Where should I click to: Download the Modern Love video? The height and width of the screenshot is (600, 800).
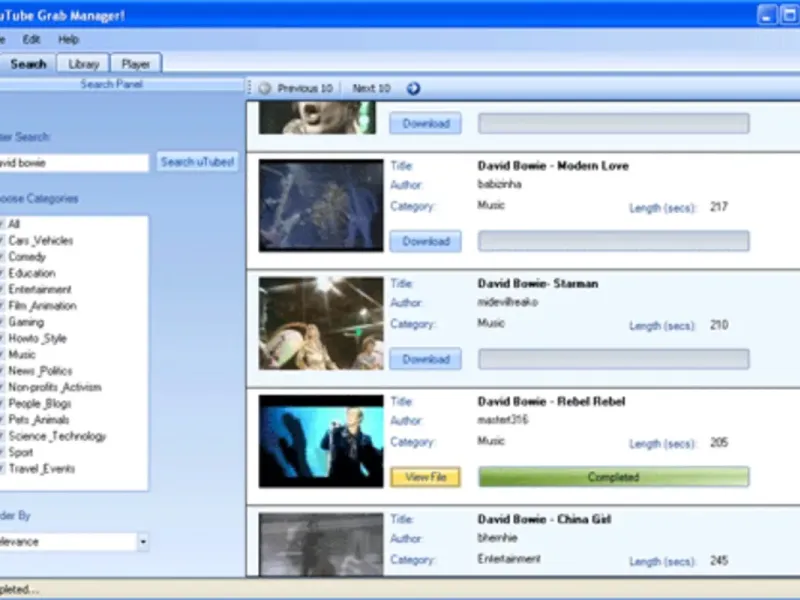pos(426,241)
